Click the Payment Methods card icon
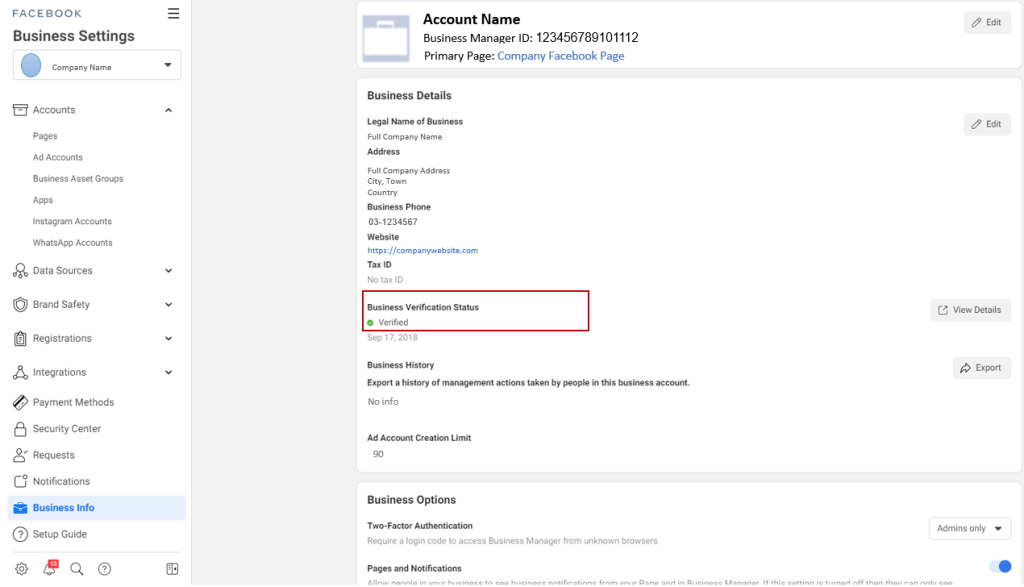 pos(20,402)
